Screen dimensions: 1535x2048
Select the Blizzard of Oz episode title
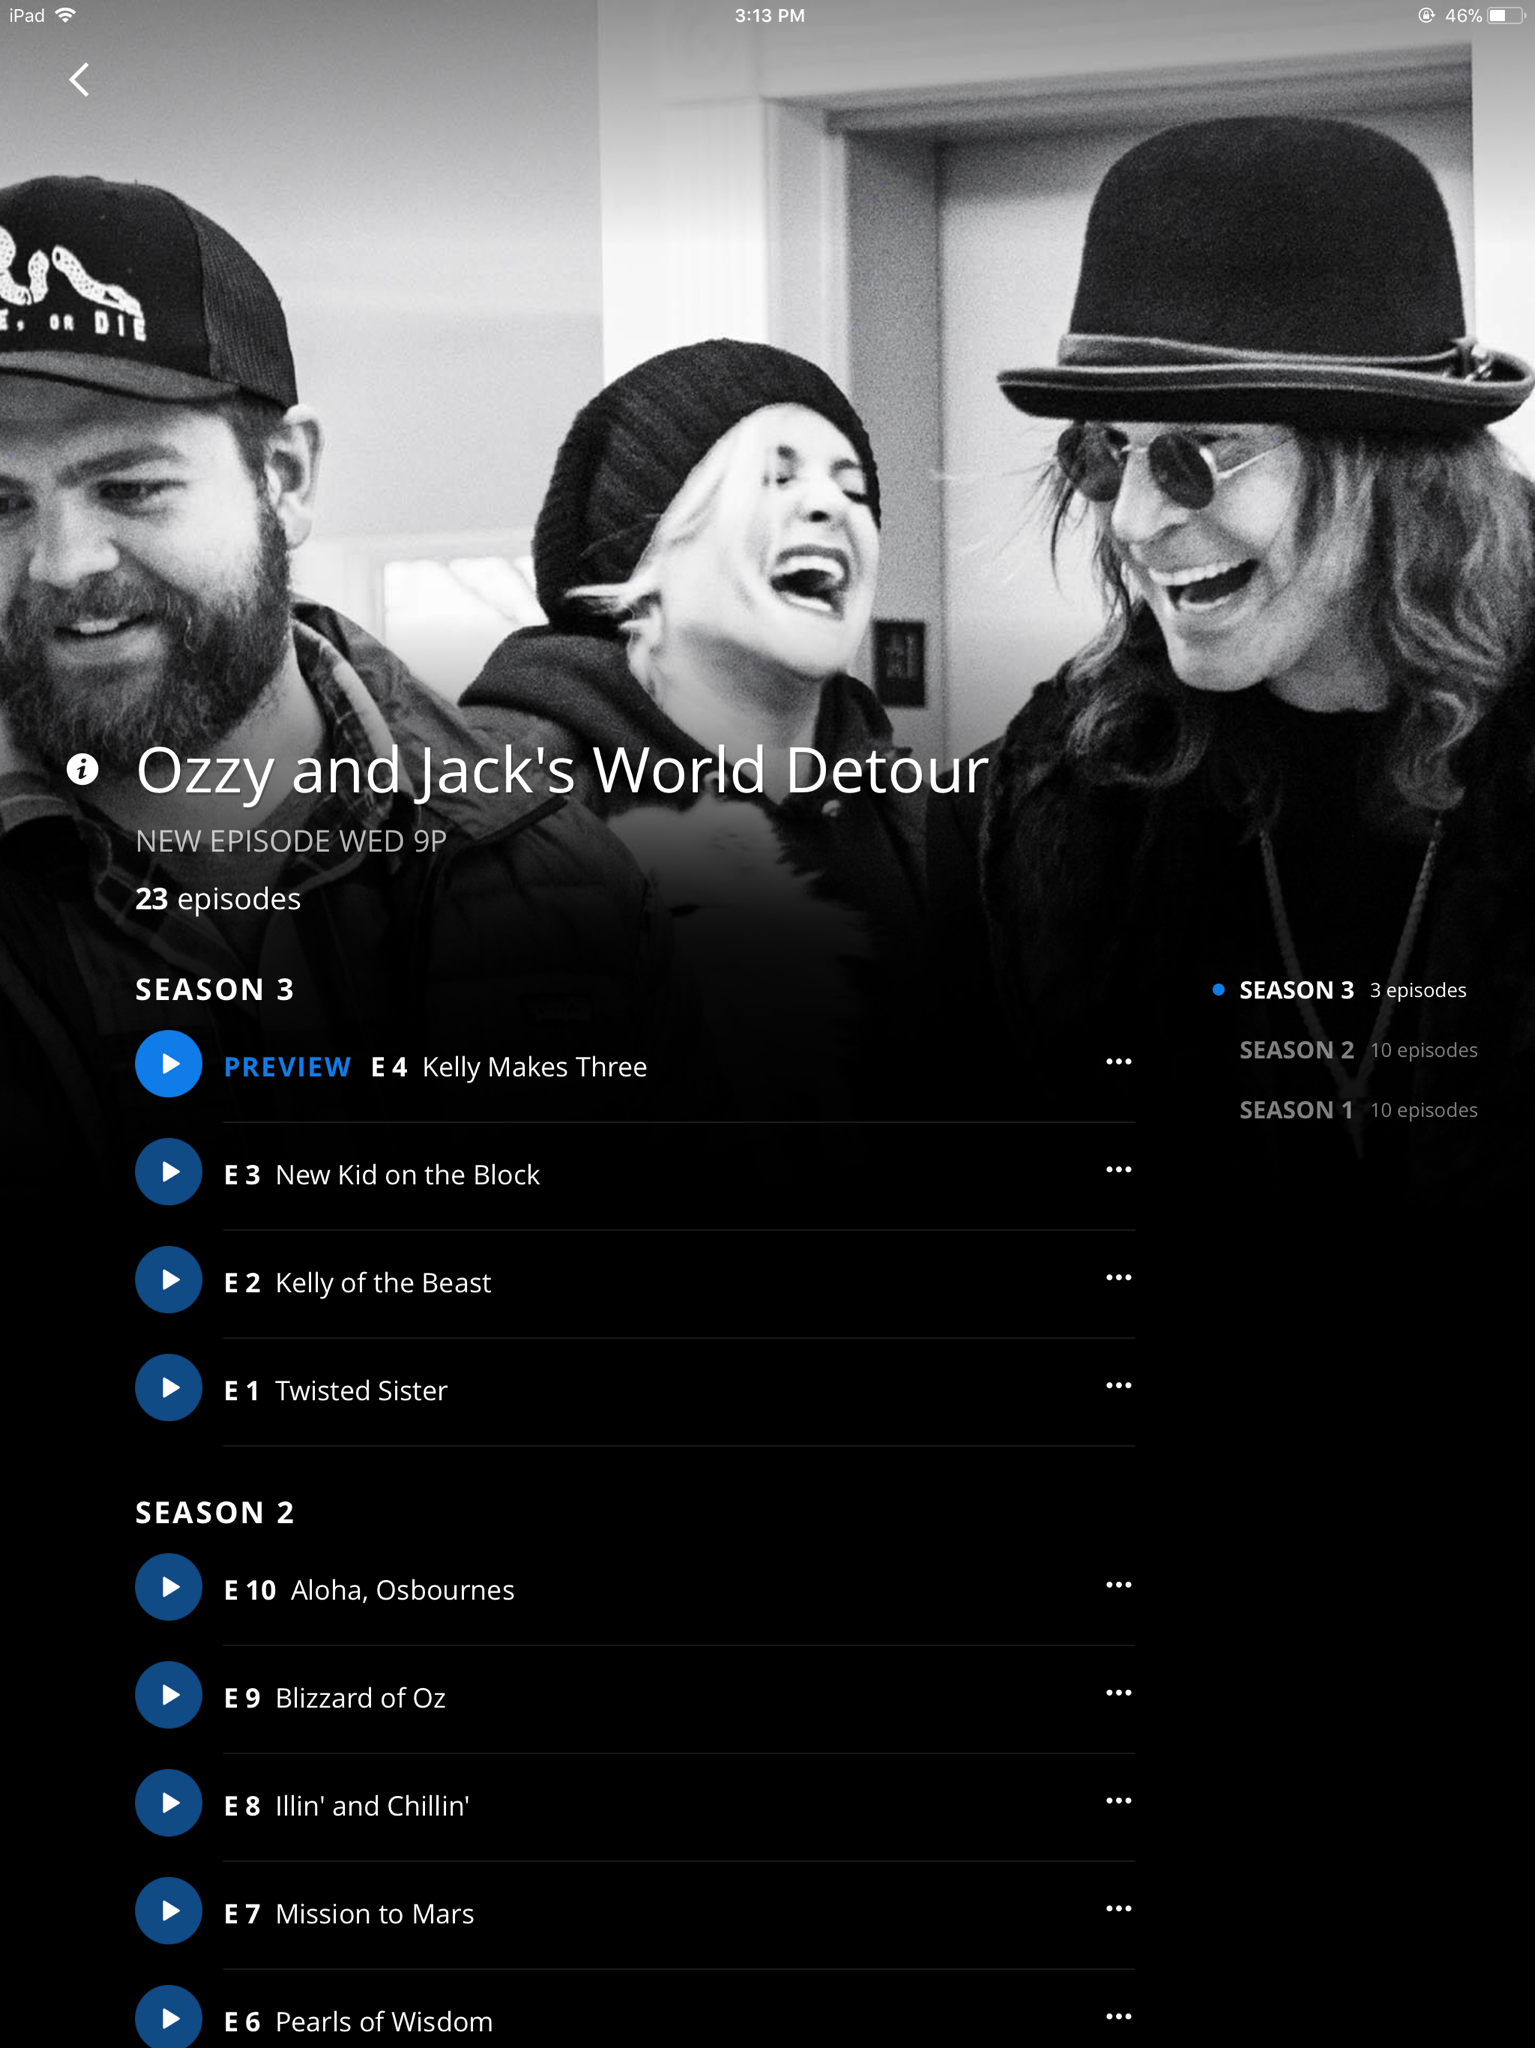360,1698
